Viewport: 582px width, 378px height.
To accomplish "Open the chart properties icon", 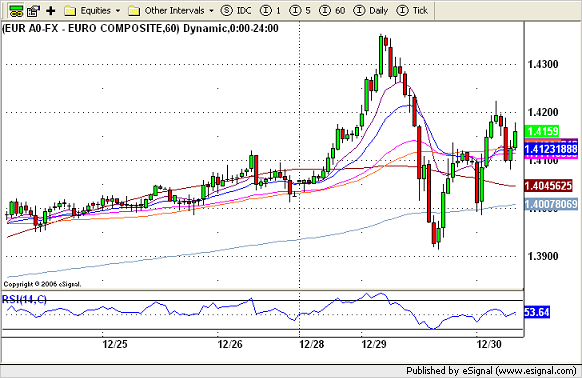I will 34,11.
